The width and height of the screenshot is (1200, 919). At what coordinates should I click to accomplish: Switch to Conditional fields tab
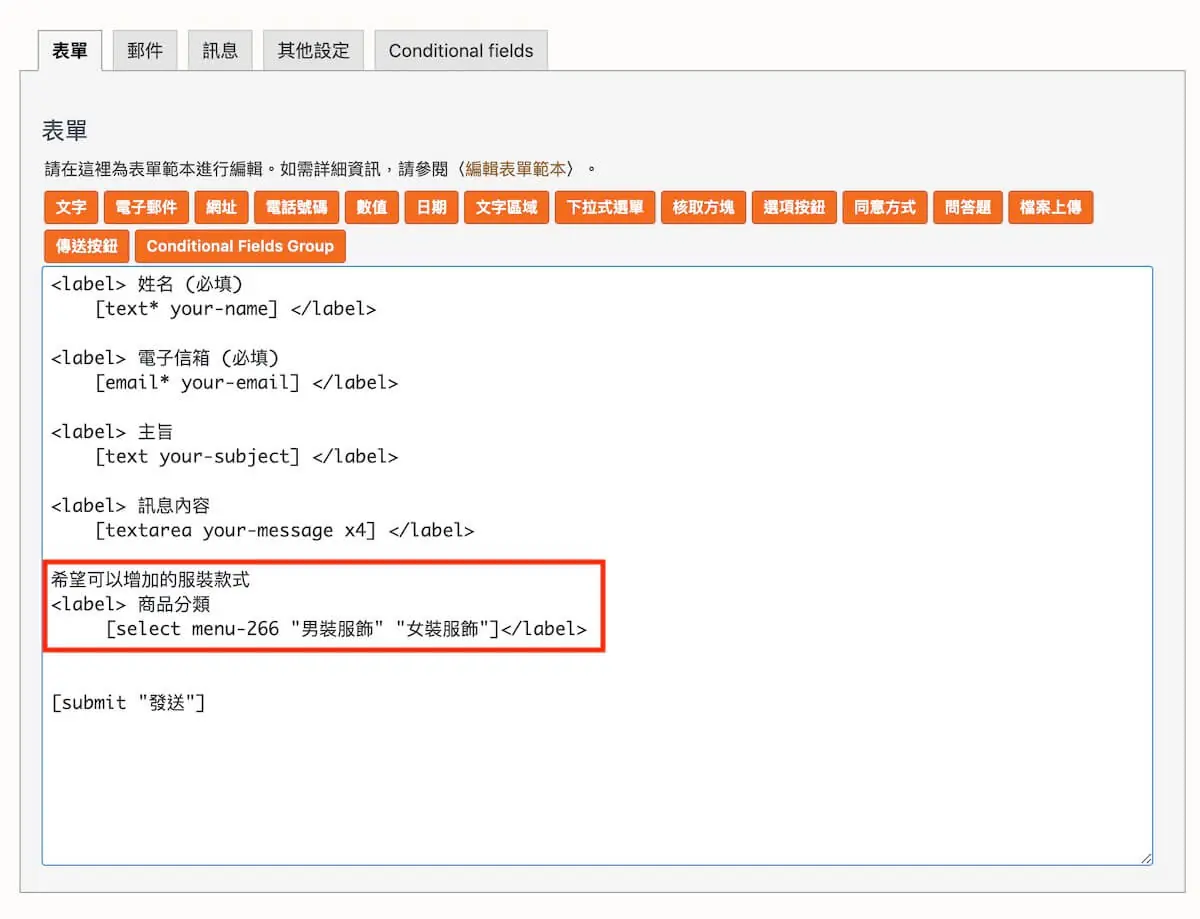(x=461, y=50)
